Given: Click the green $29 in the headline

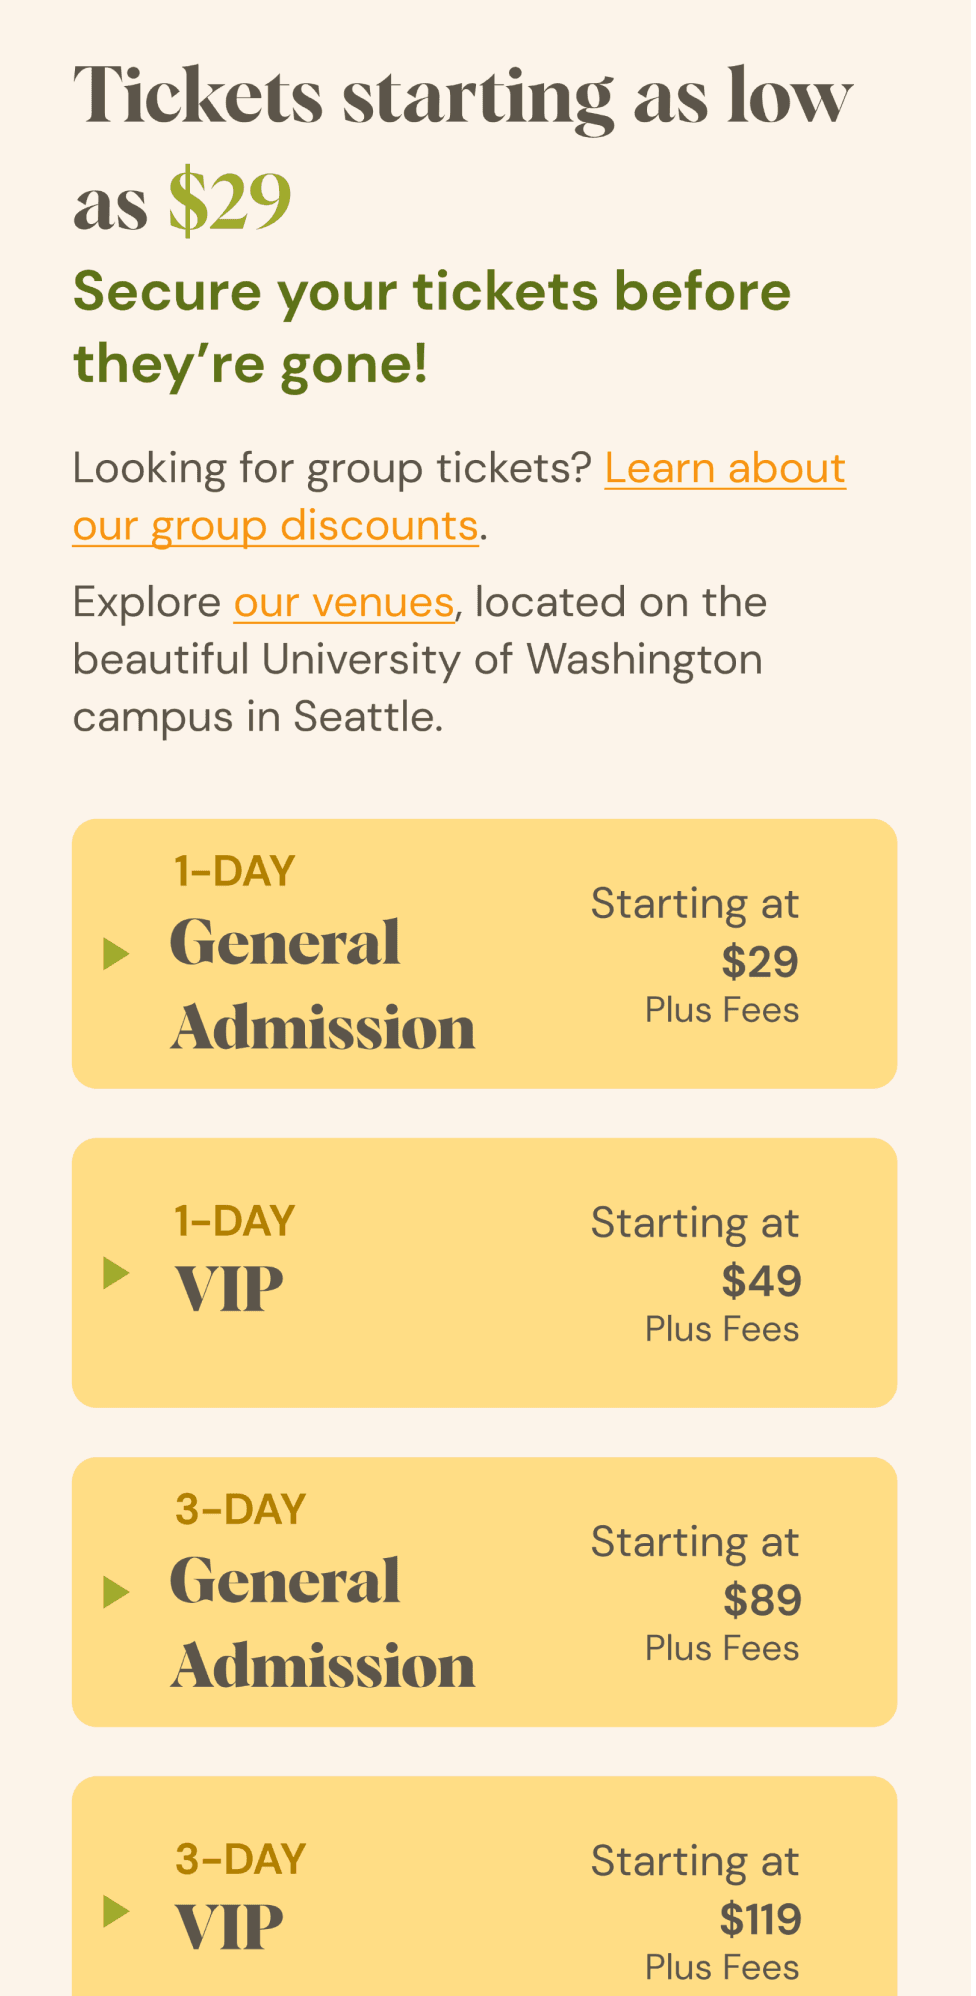Looking at the screenshot, I should click(x=230, y=202).
